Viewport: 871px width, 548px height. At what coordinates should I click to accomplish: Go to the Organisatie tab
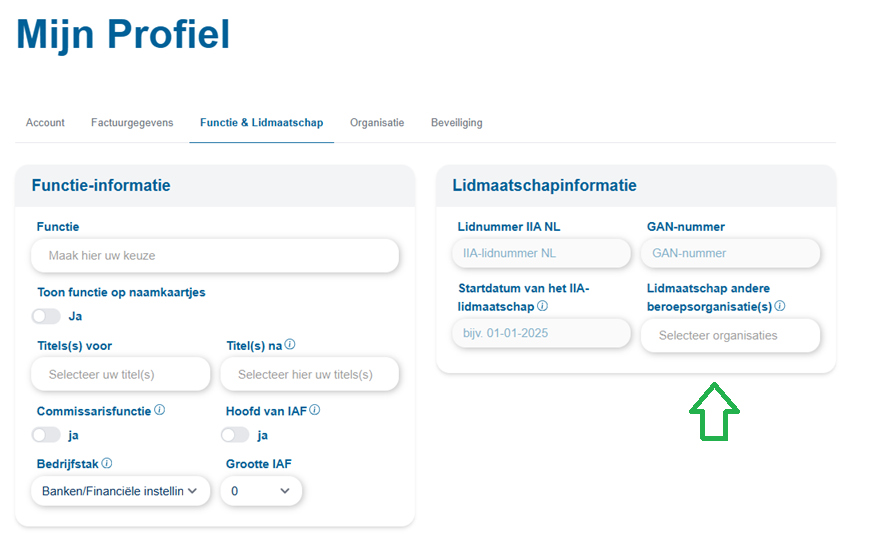377,123
